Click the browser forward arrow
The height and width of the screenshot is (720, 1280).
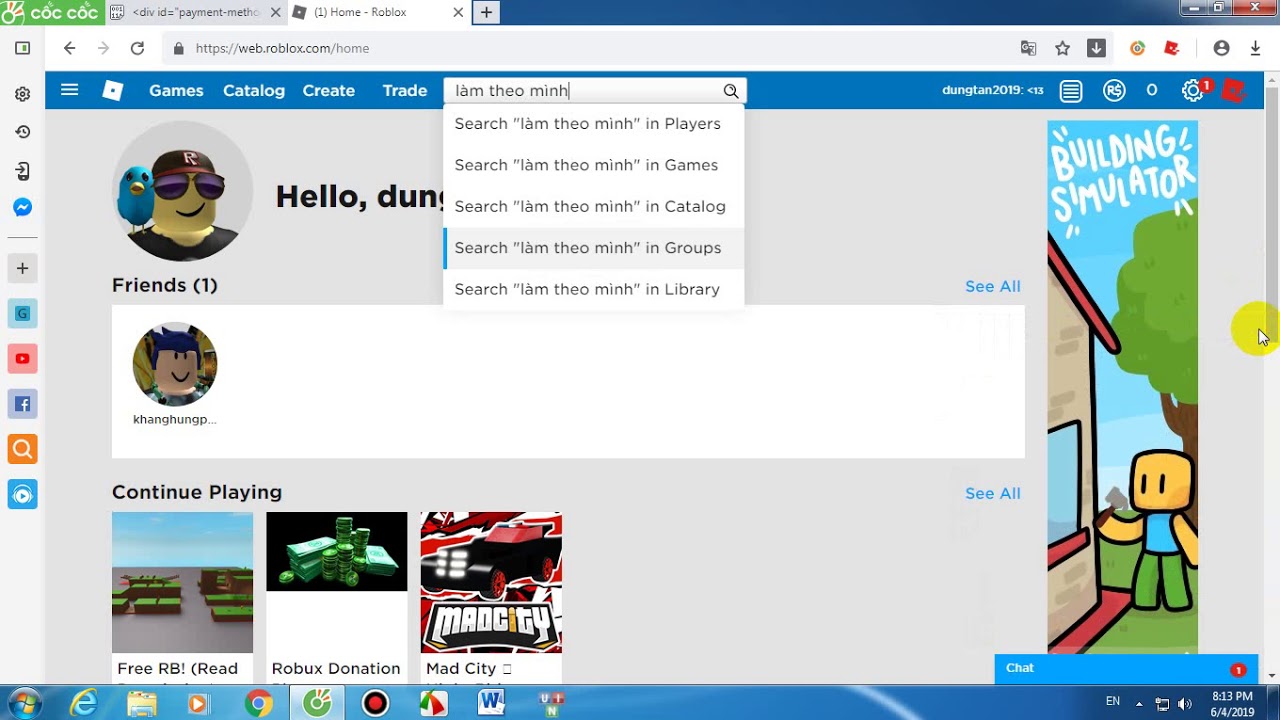pyautogui.click(x=103, y=48)
